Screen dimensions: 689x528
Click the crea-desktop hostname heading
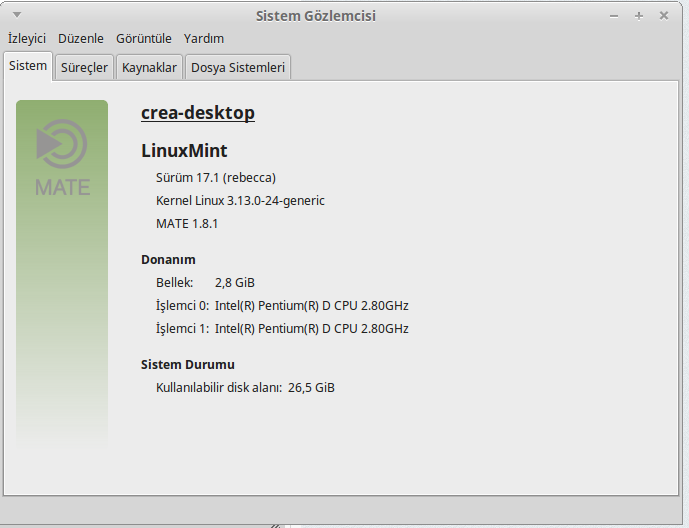tap(198, 113)
